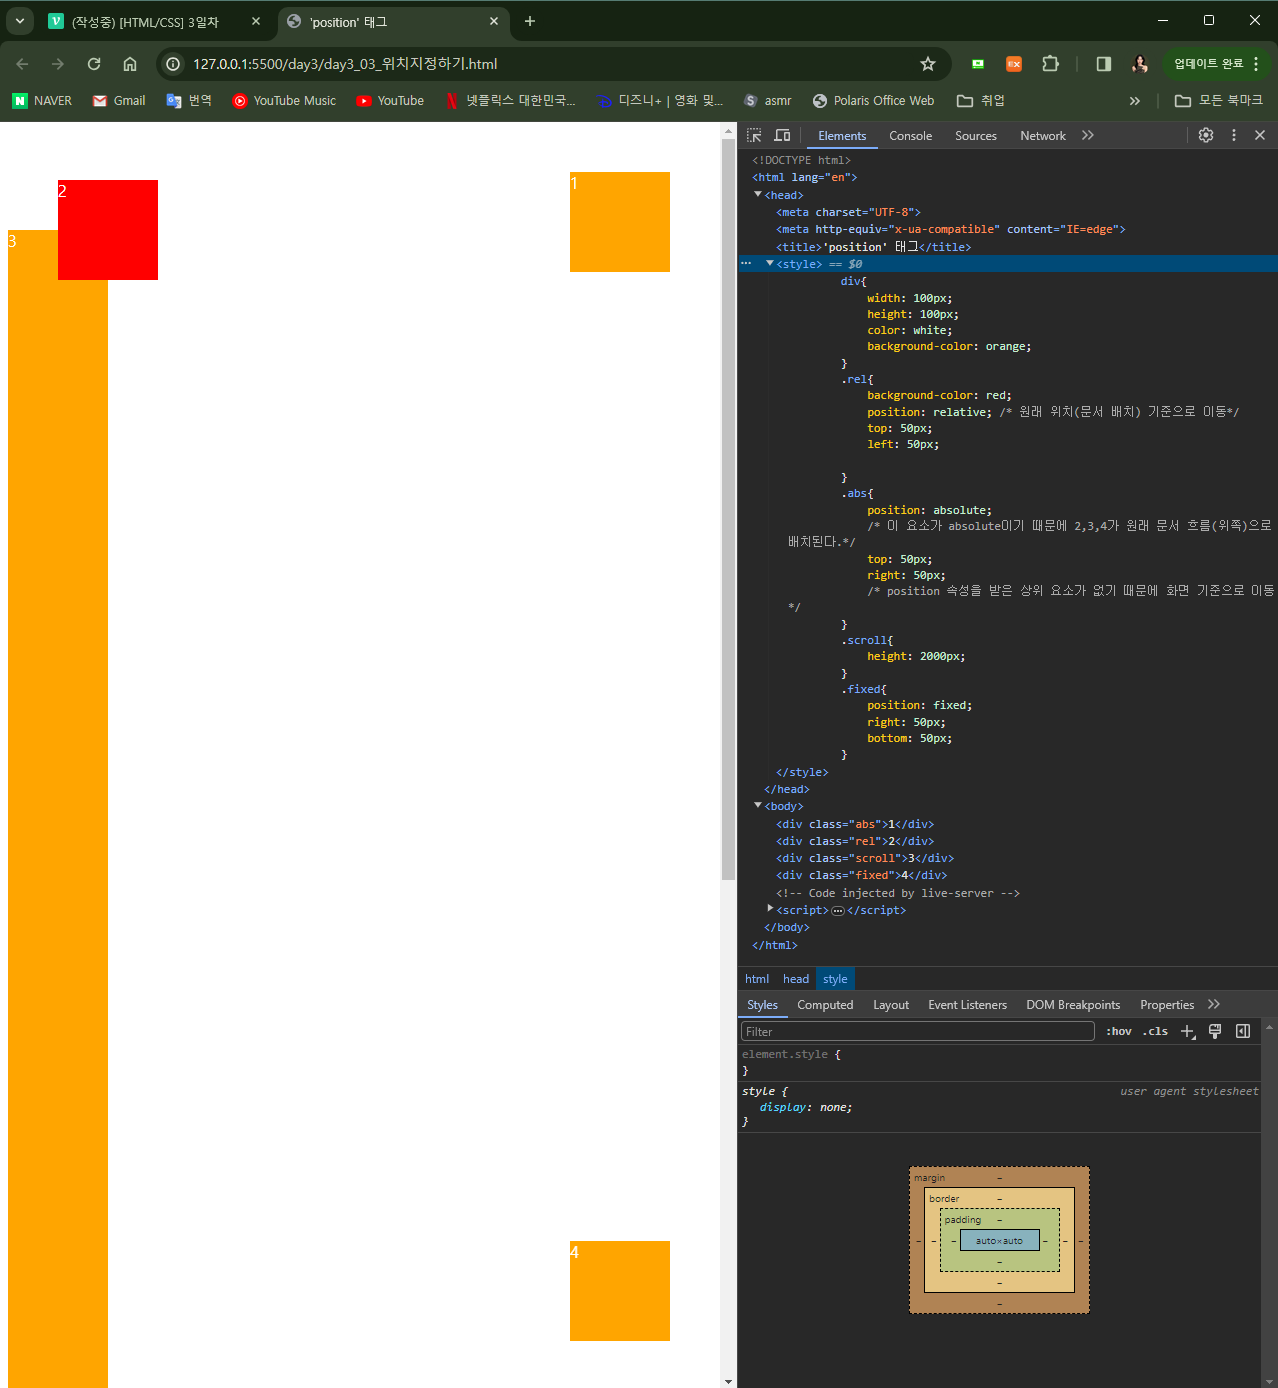Click the orange box labeled 4

tap(620, 1291)
